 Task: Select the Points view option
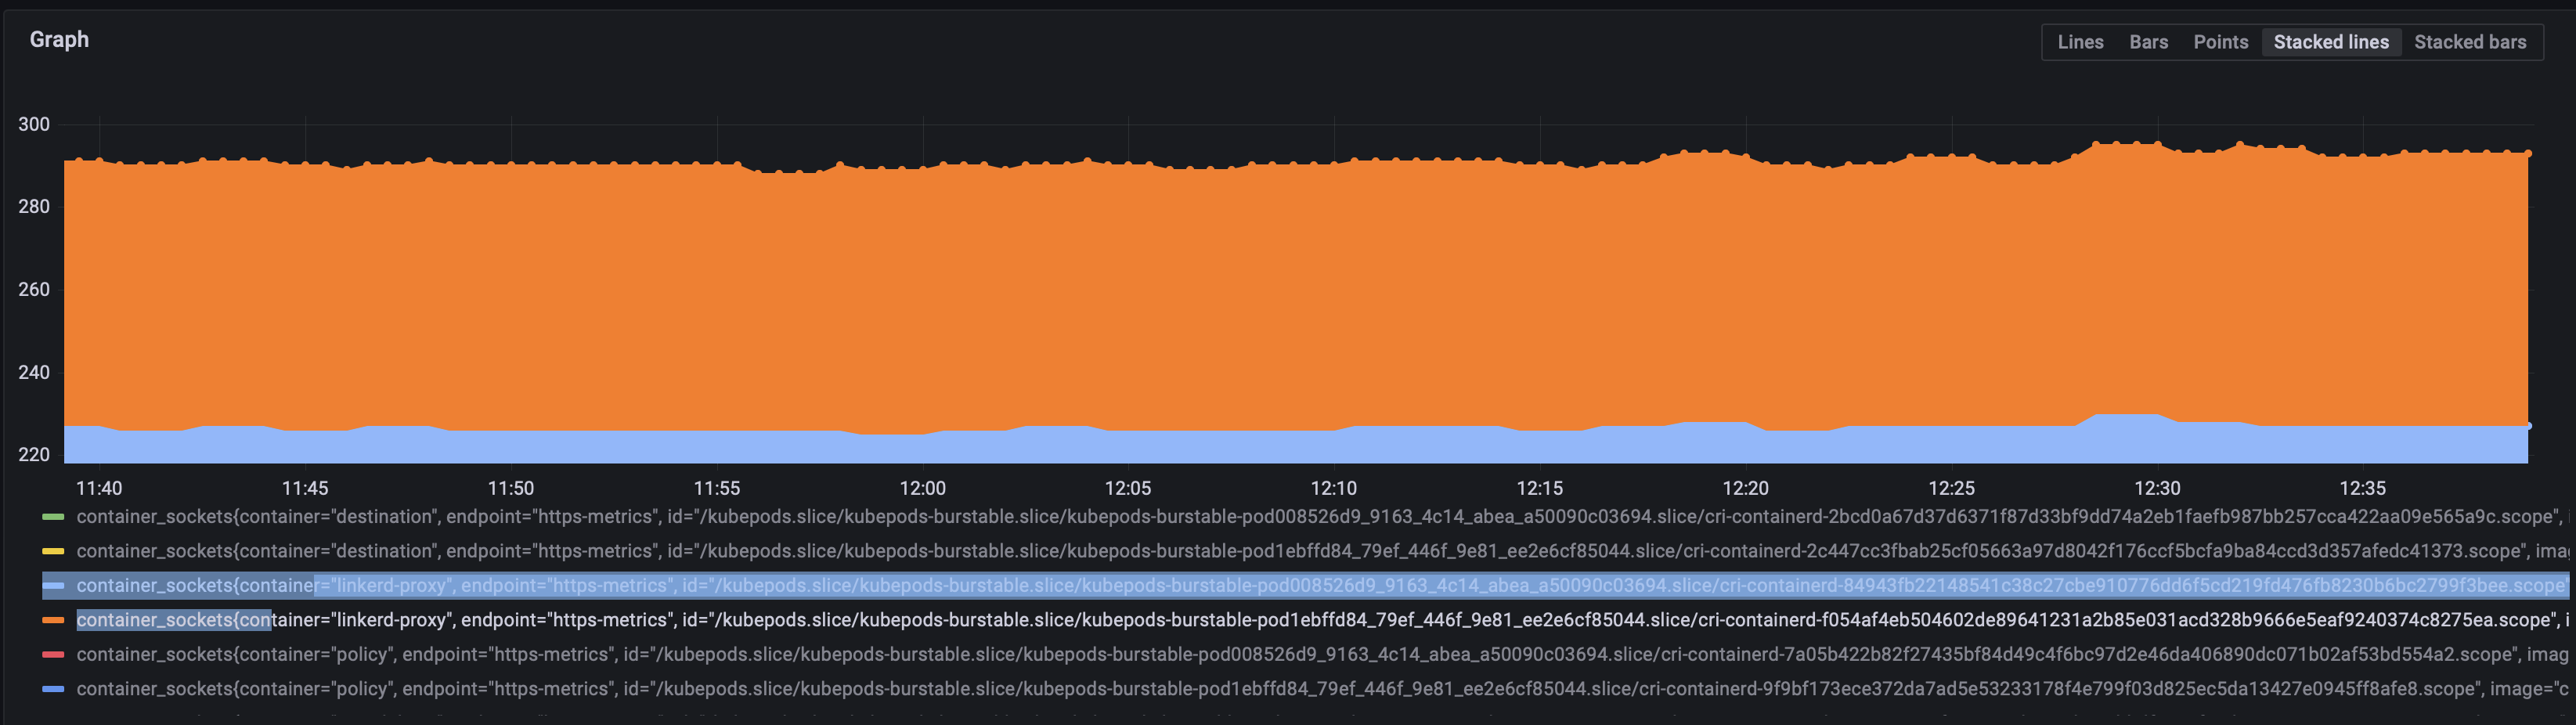pyautogui.click(x=2221, y=42)
